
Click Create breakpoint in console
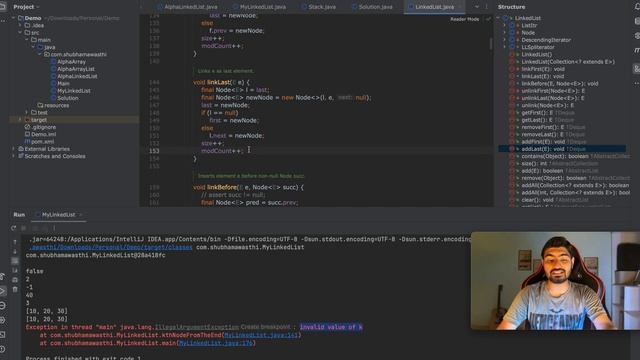coord(265,327)
